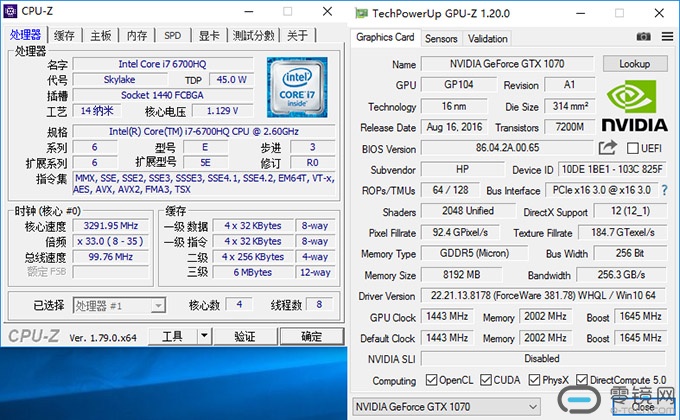This screenshot has height=420, width=680.
Task: Click the BIOS Version field 86.04.2A.00.65
Action: point(507,148)
